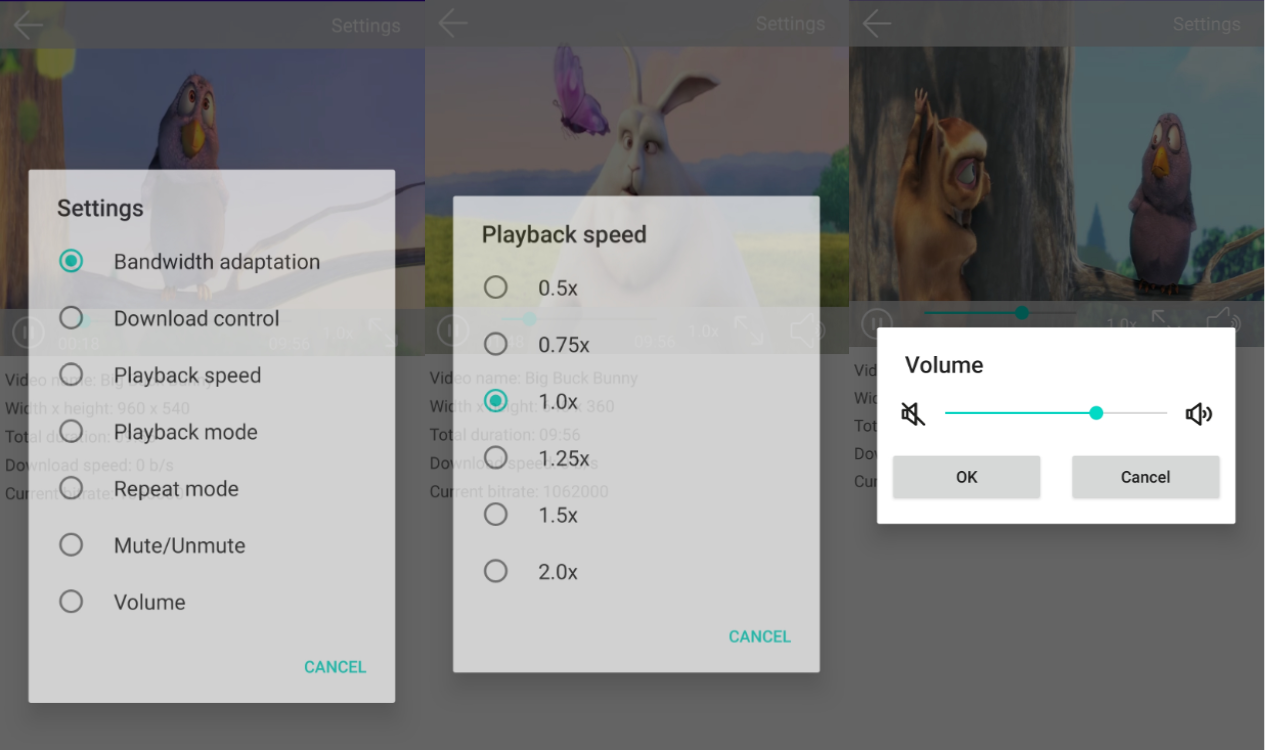The width and height of the screenshot is (1265, 750).
Task: Tap fullscreen icon in middle video player
Action: (750, 330)
